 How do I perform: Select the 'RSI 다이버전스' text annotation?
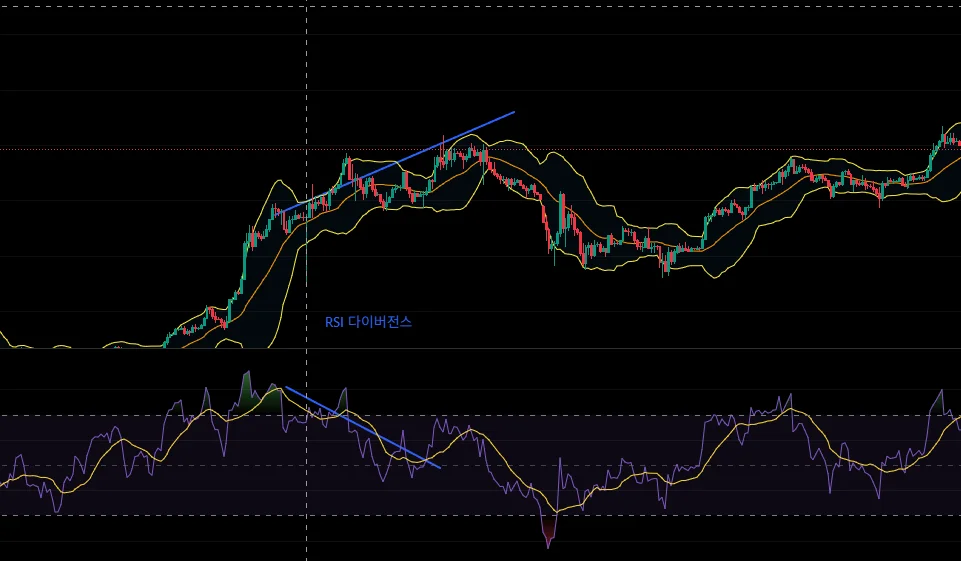tap(368, 322)
